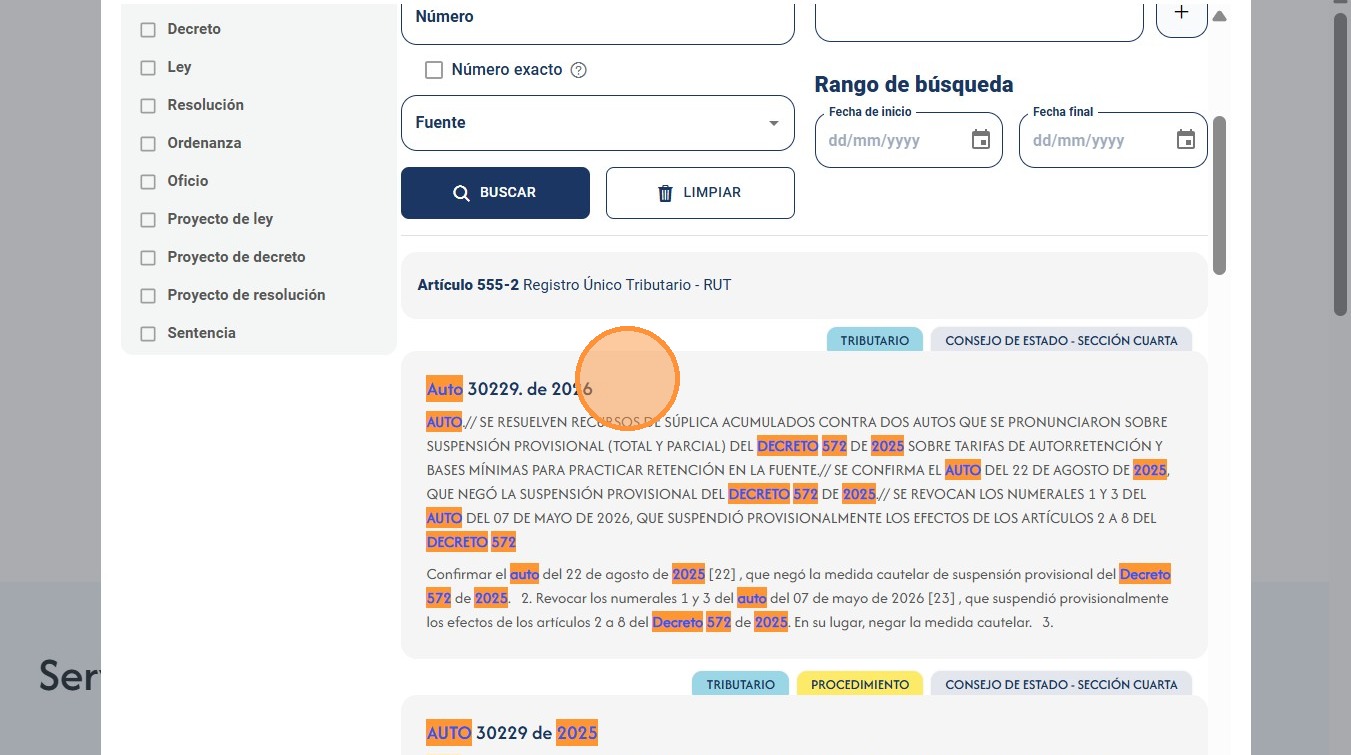Image resolution: width=1351 pixels, height=755 pixels.
Task: Open Artículo 555-2 Registro Único Tributario
Action: (x=574, y=285)
